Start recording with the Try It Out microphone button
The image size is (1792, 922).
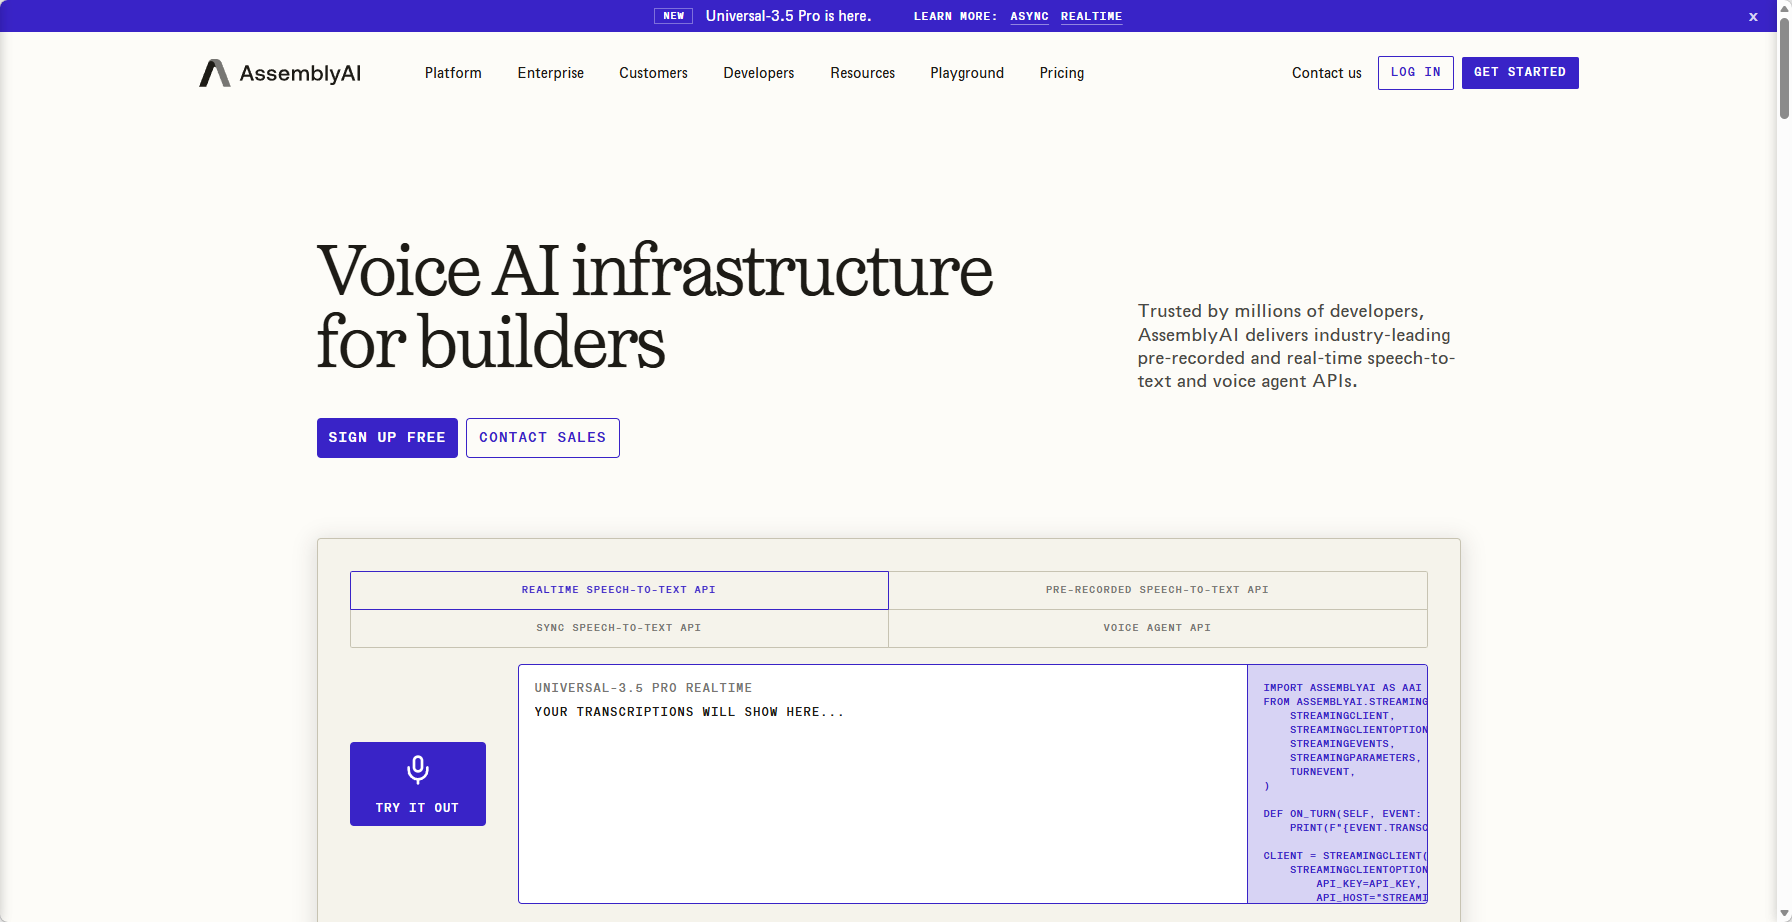click(x=418, y=784)
